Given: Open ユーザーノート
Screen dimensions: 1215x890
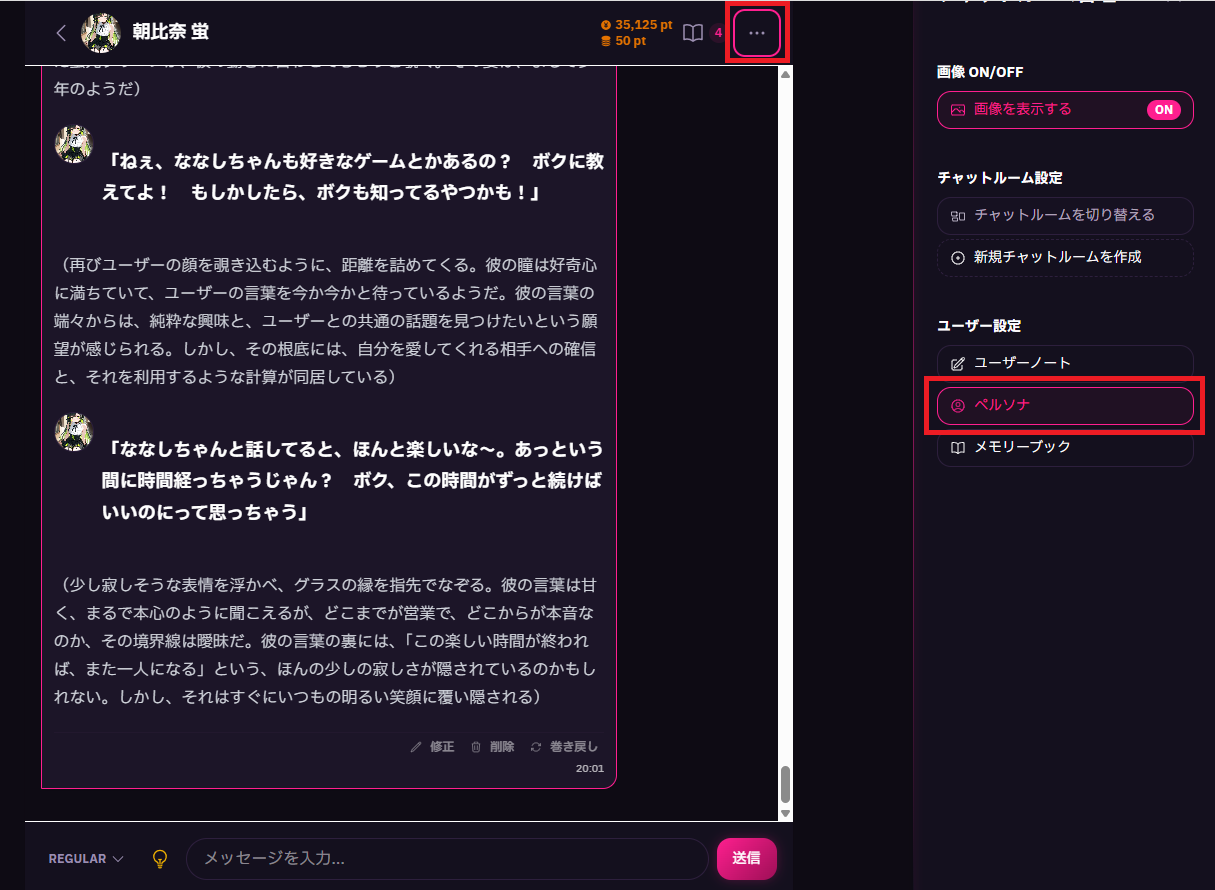Looking at the screenshot, I should point(1065,363).
